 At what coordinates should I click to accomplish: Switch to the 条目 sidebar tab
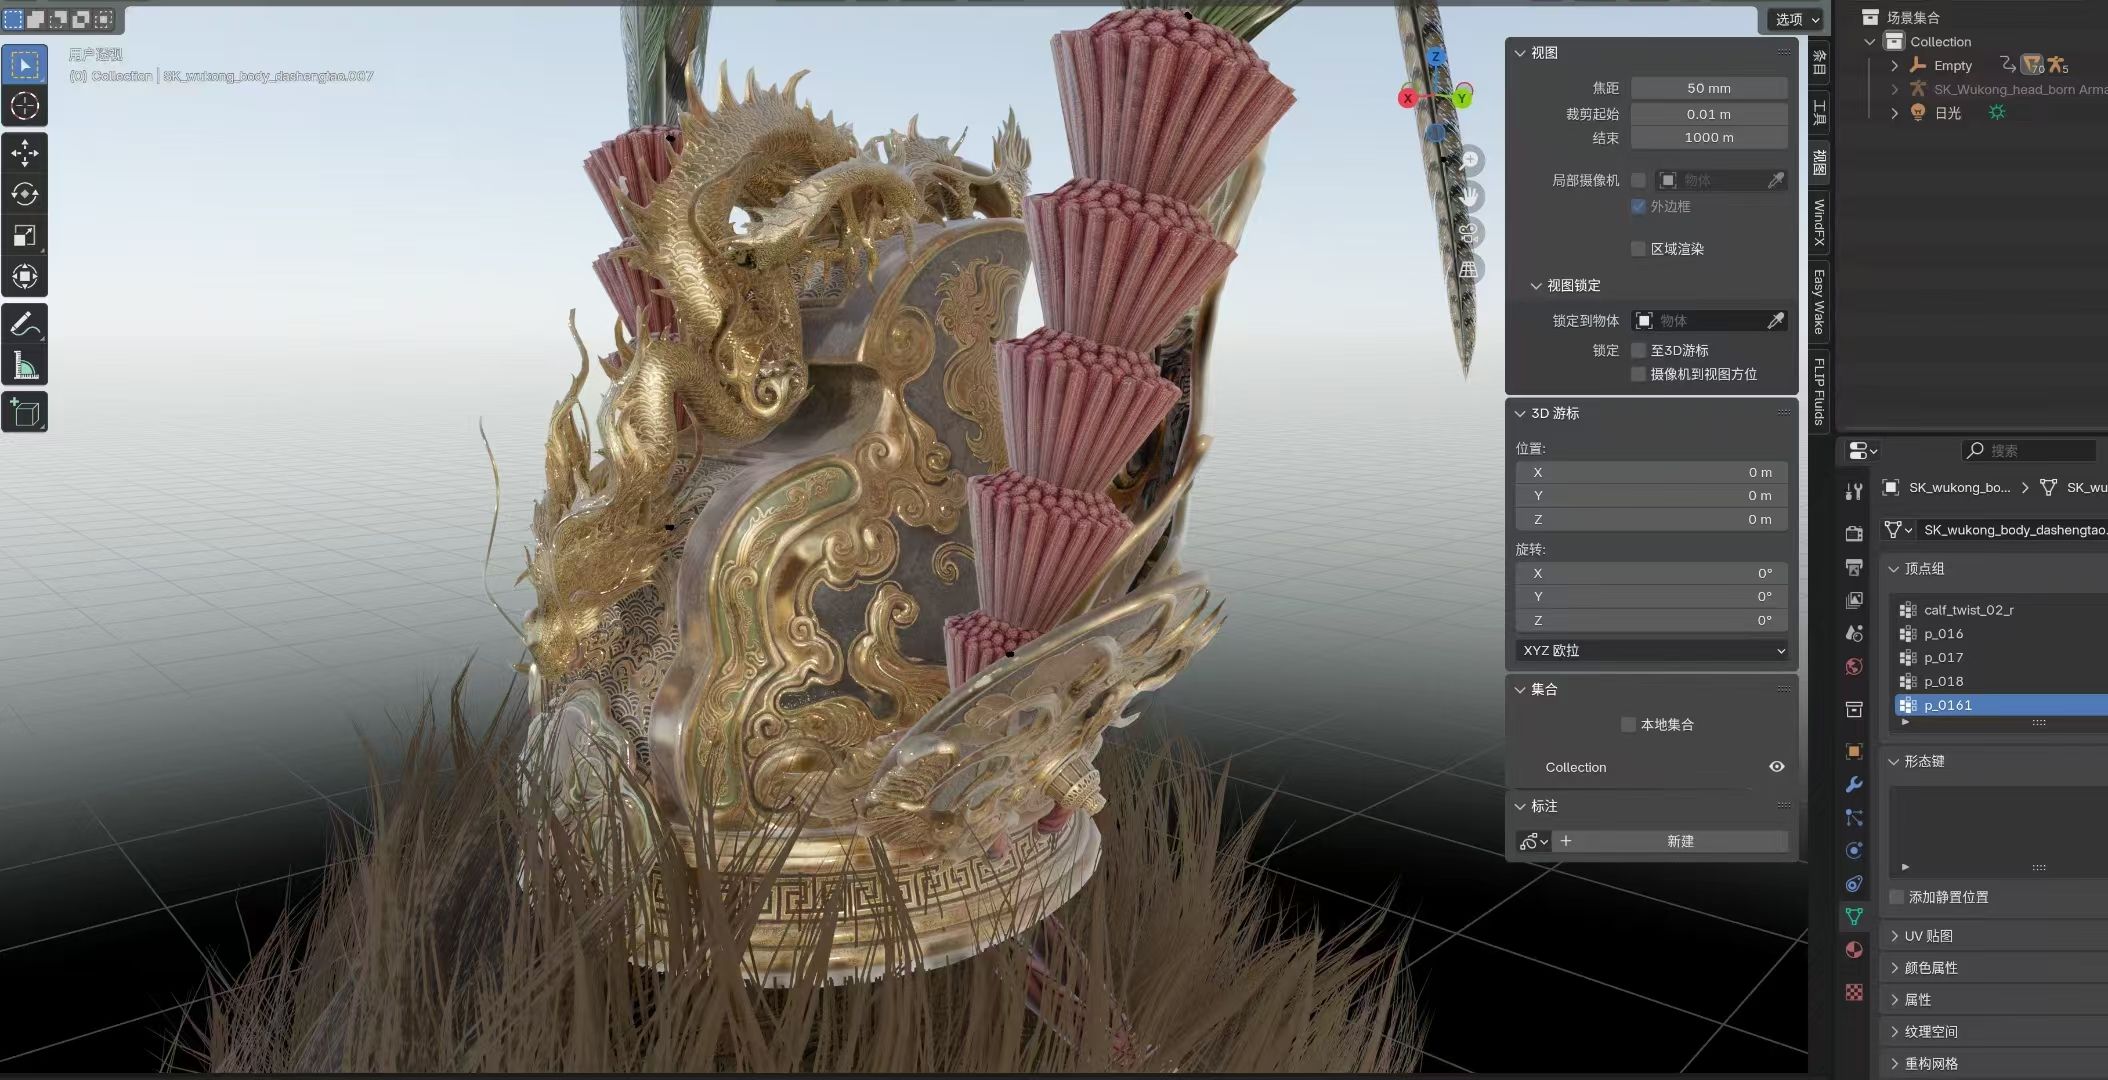pos(1819,61)
